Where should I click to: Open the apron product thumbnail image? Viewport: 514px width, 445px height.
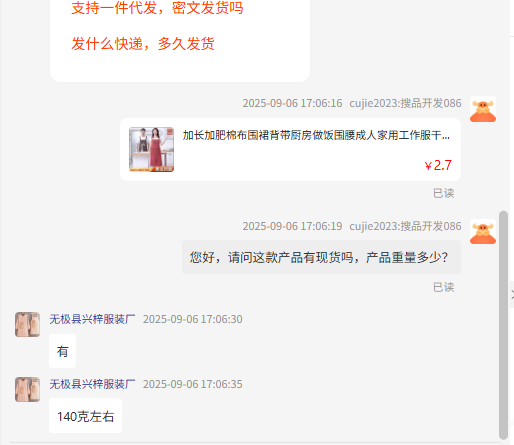click(152, 149)
